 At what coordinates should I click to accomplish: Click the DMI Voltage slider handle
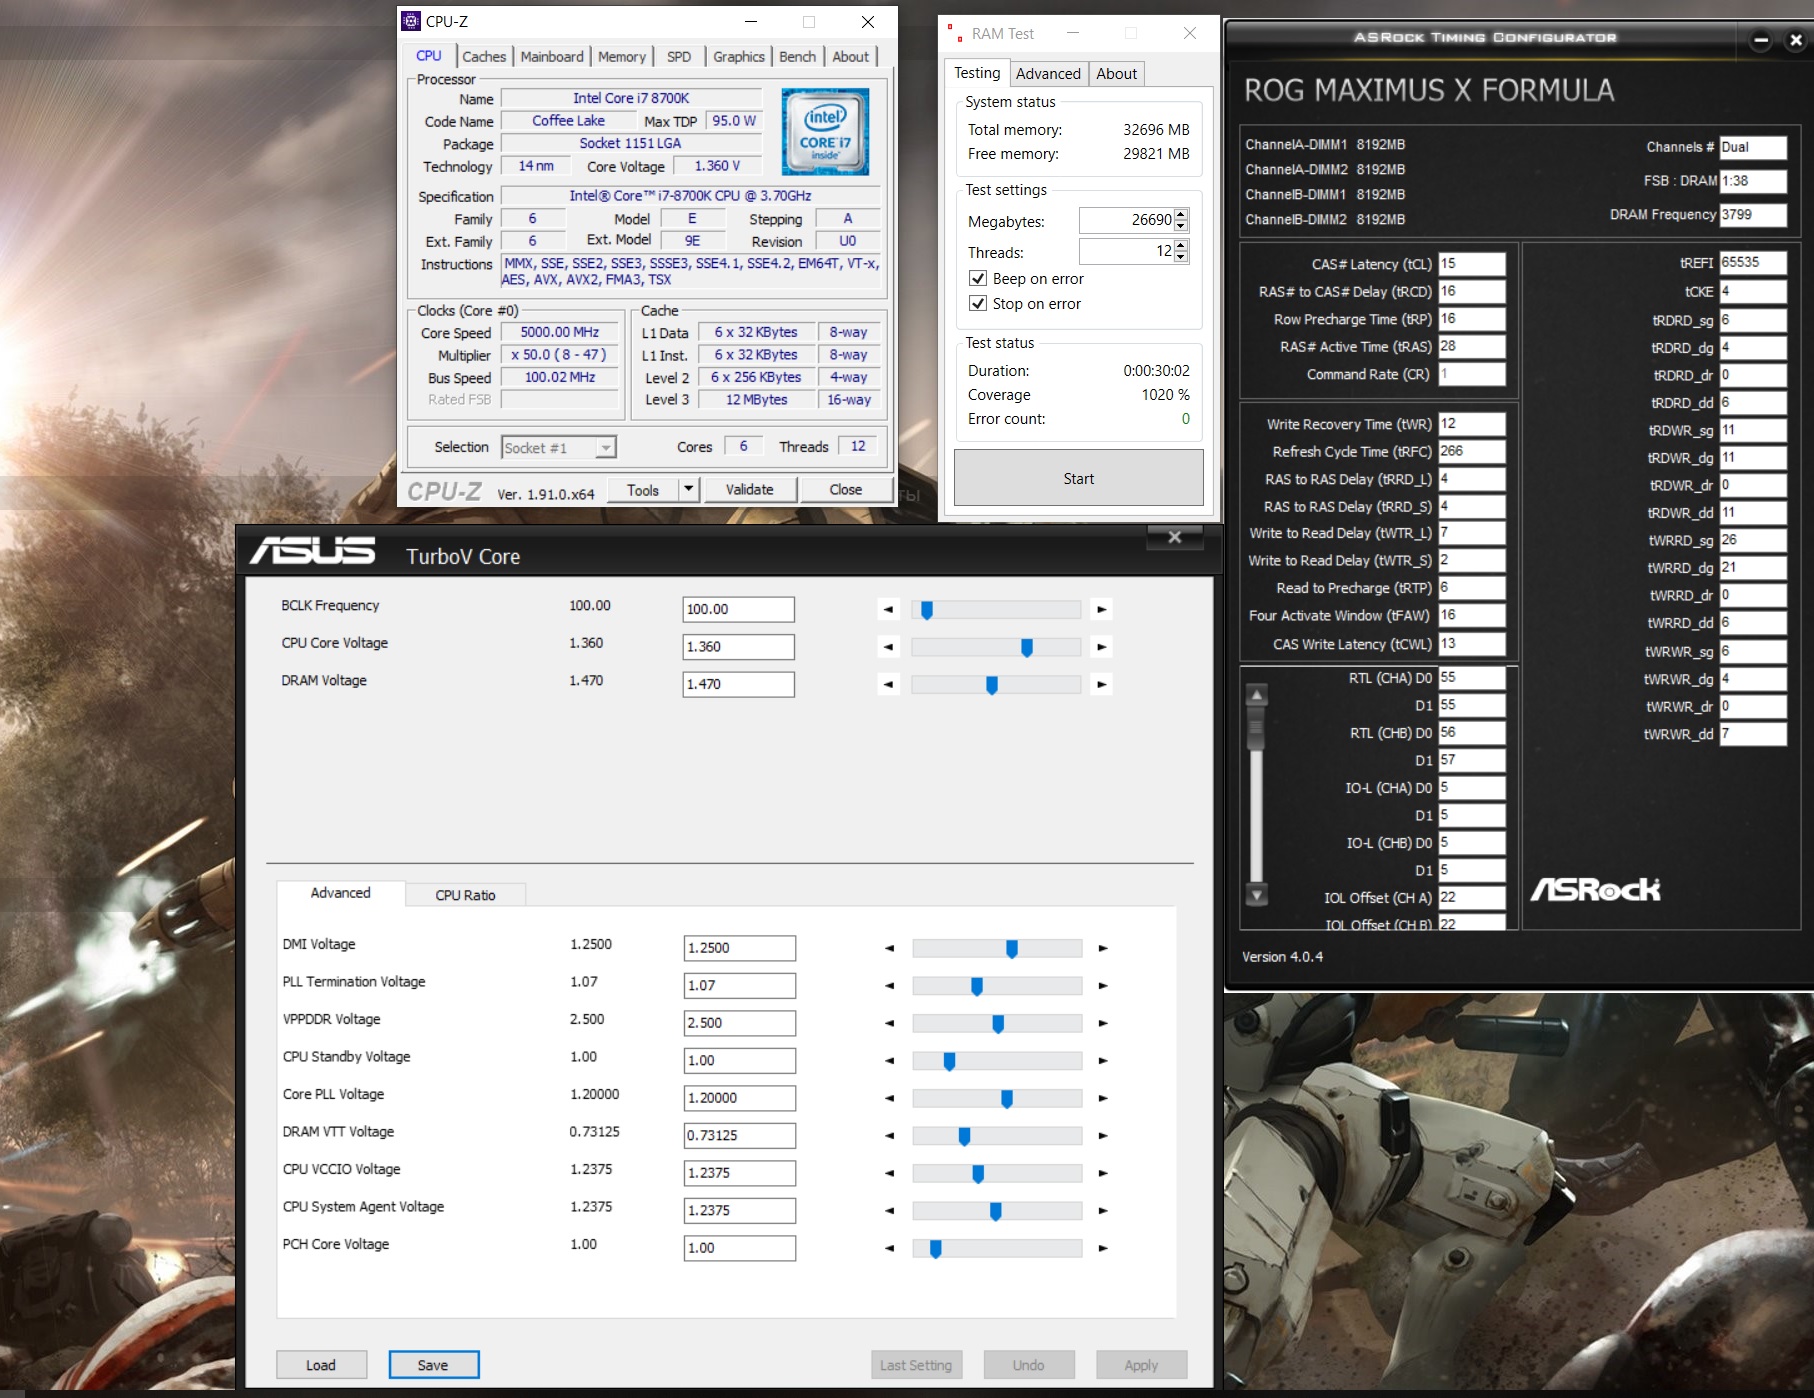click(1012, 949)
